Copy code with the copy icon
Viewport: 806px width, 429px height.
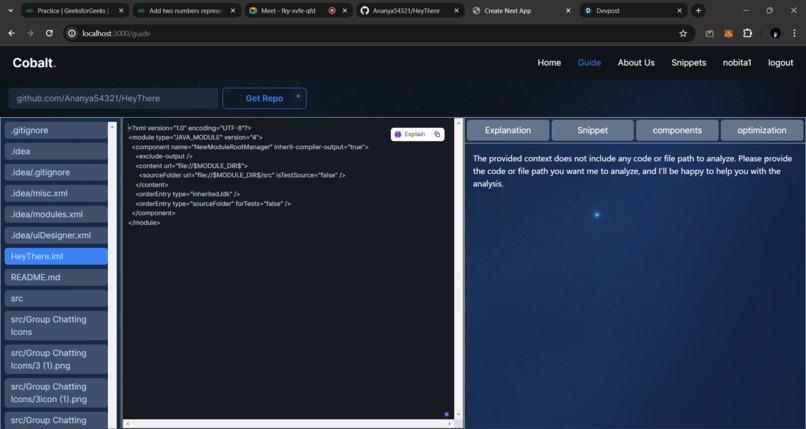coord(437,134)
